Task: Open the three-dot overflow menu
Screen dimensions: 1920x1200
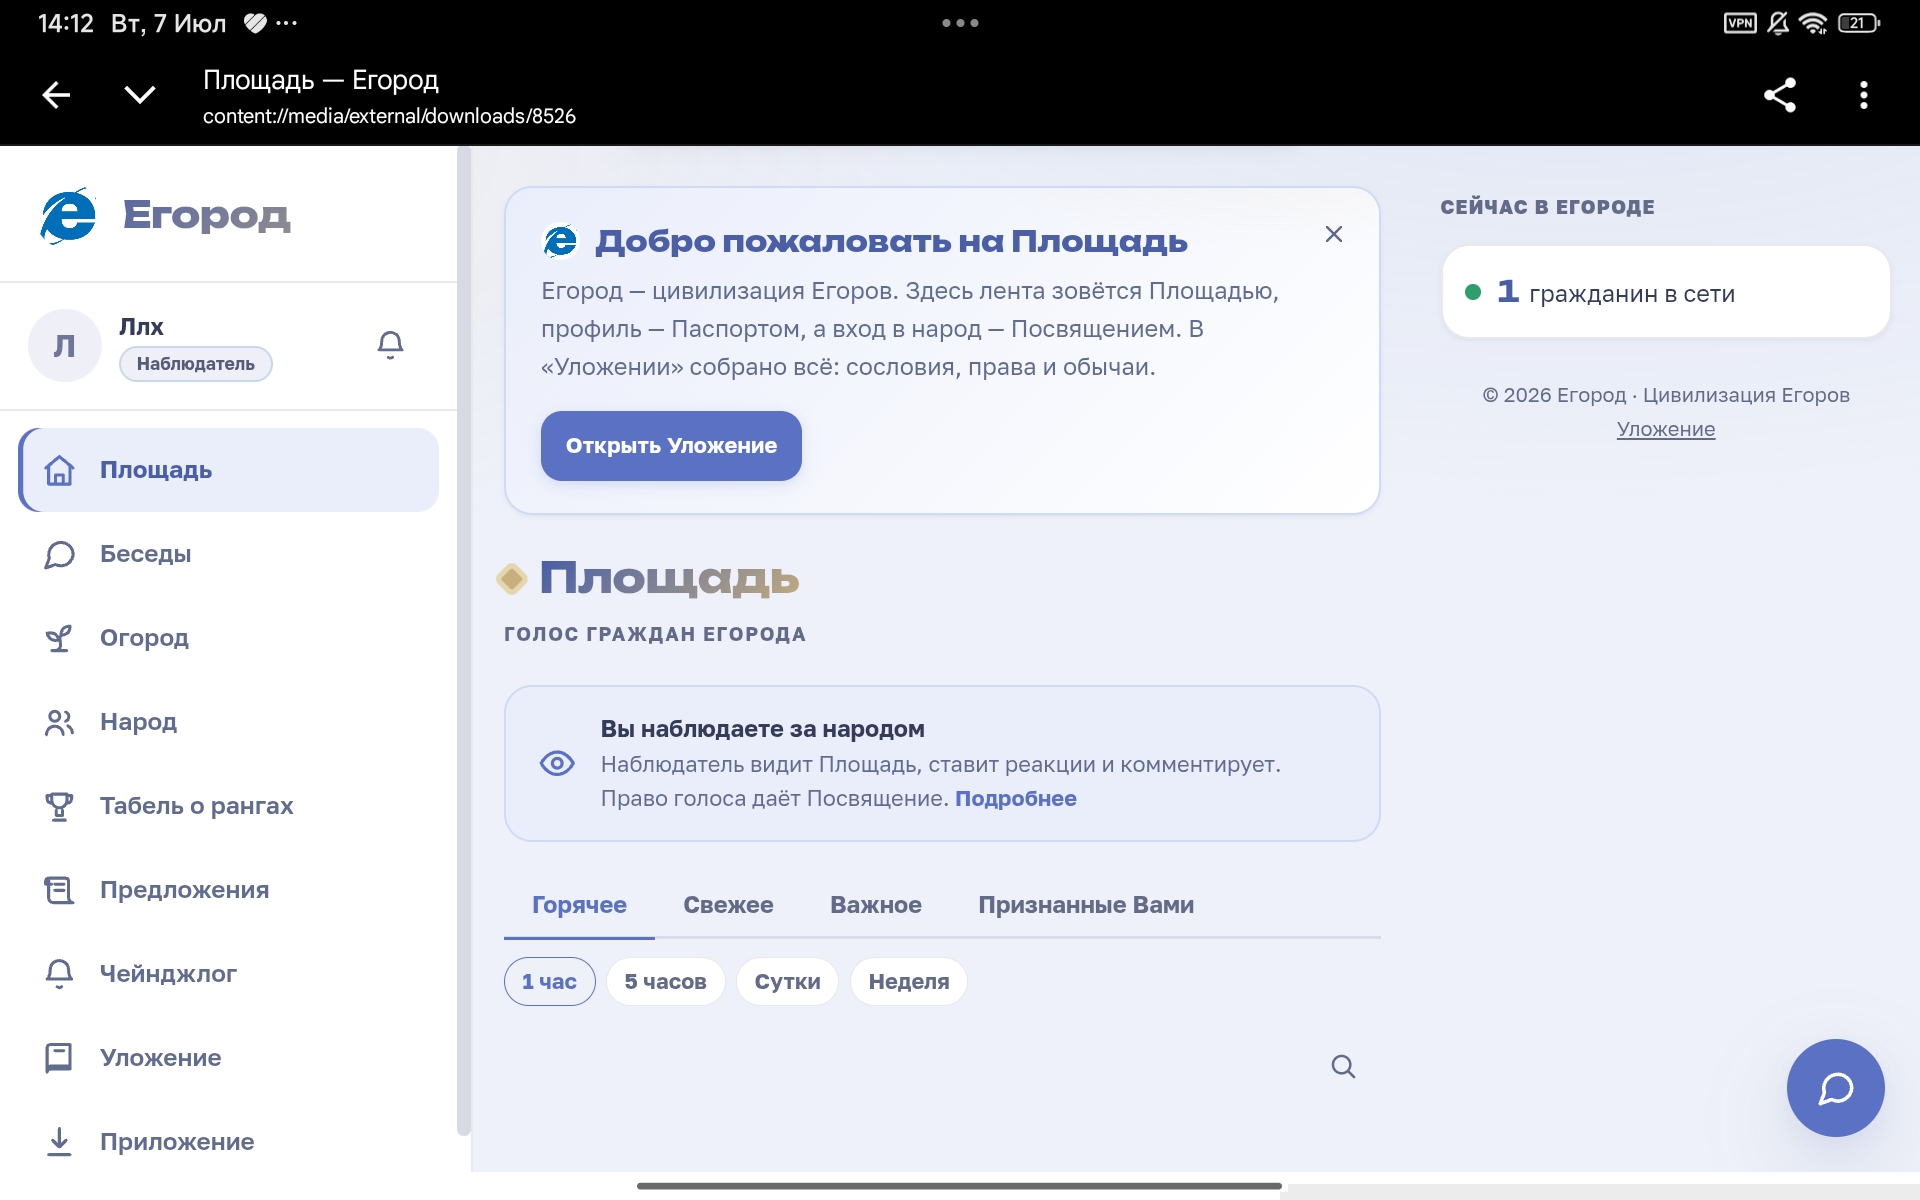Action: (1863, 95)
